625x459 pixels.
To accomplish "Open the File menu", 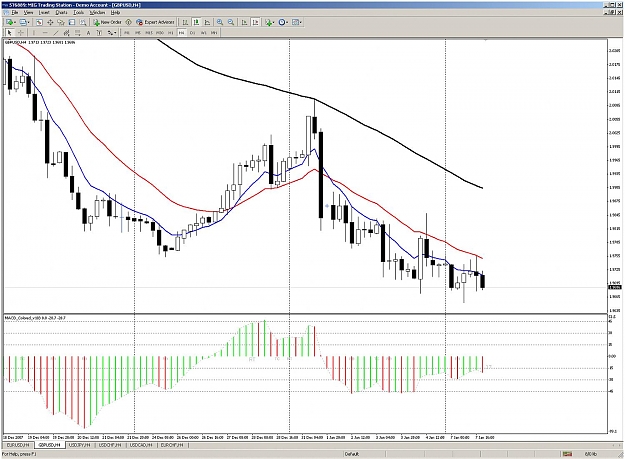I will [15, 13].
